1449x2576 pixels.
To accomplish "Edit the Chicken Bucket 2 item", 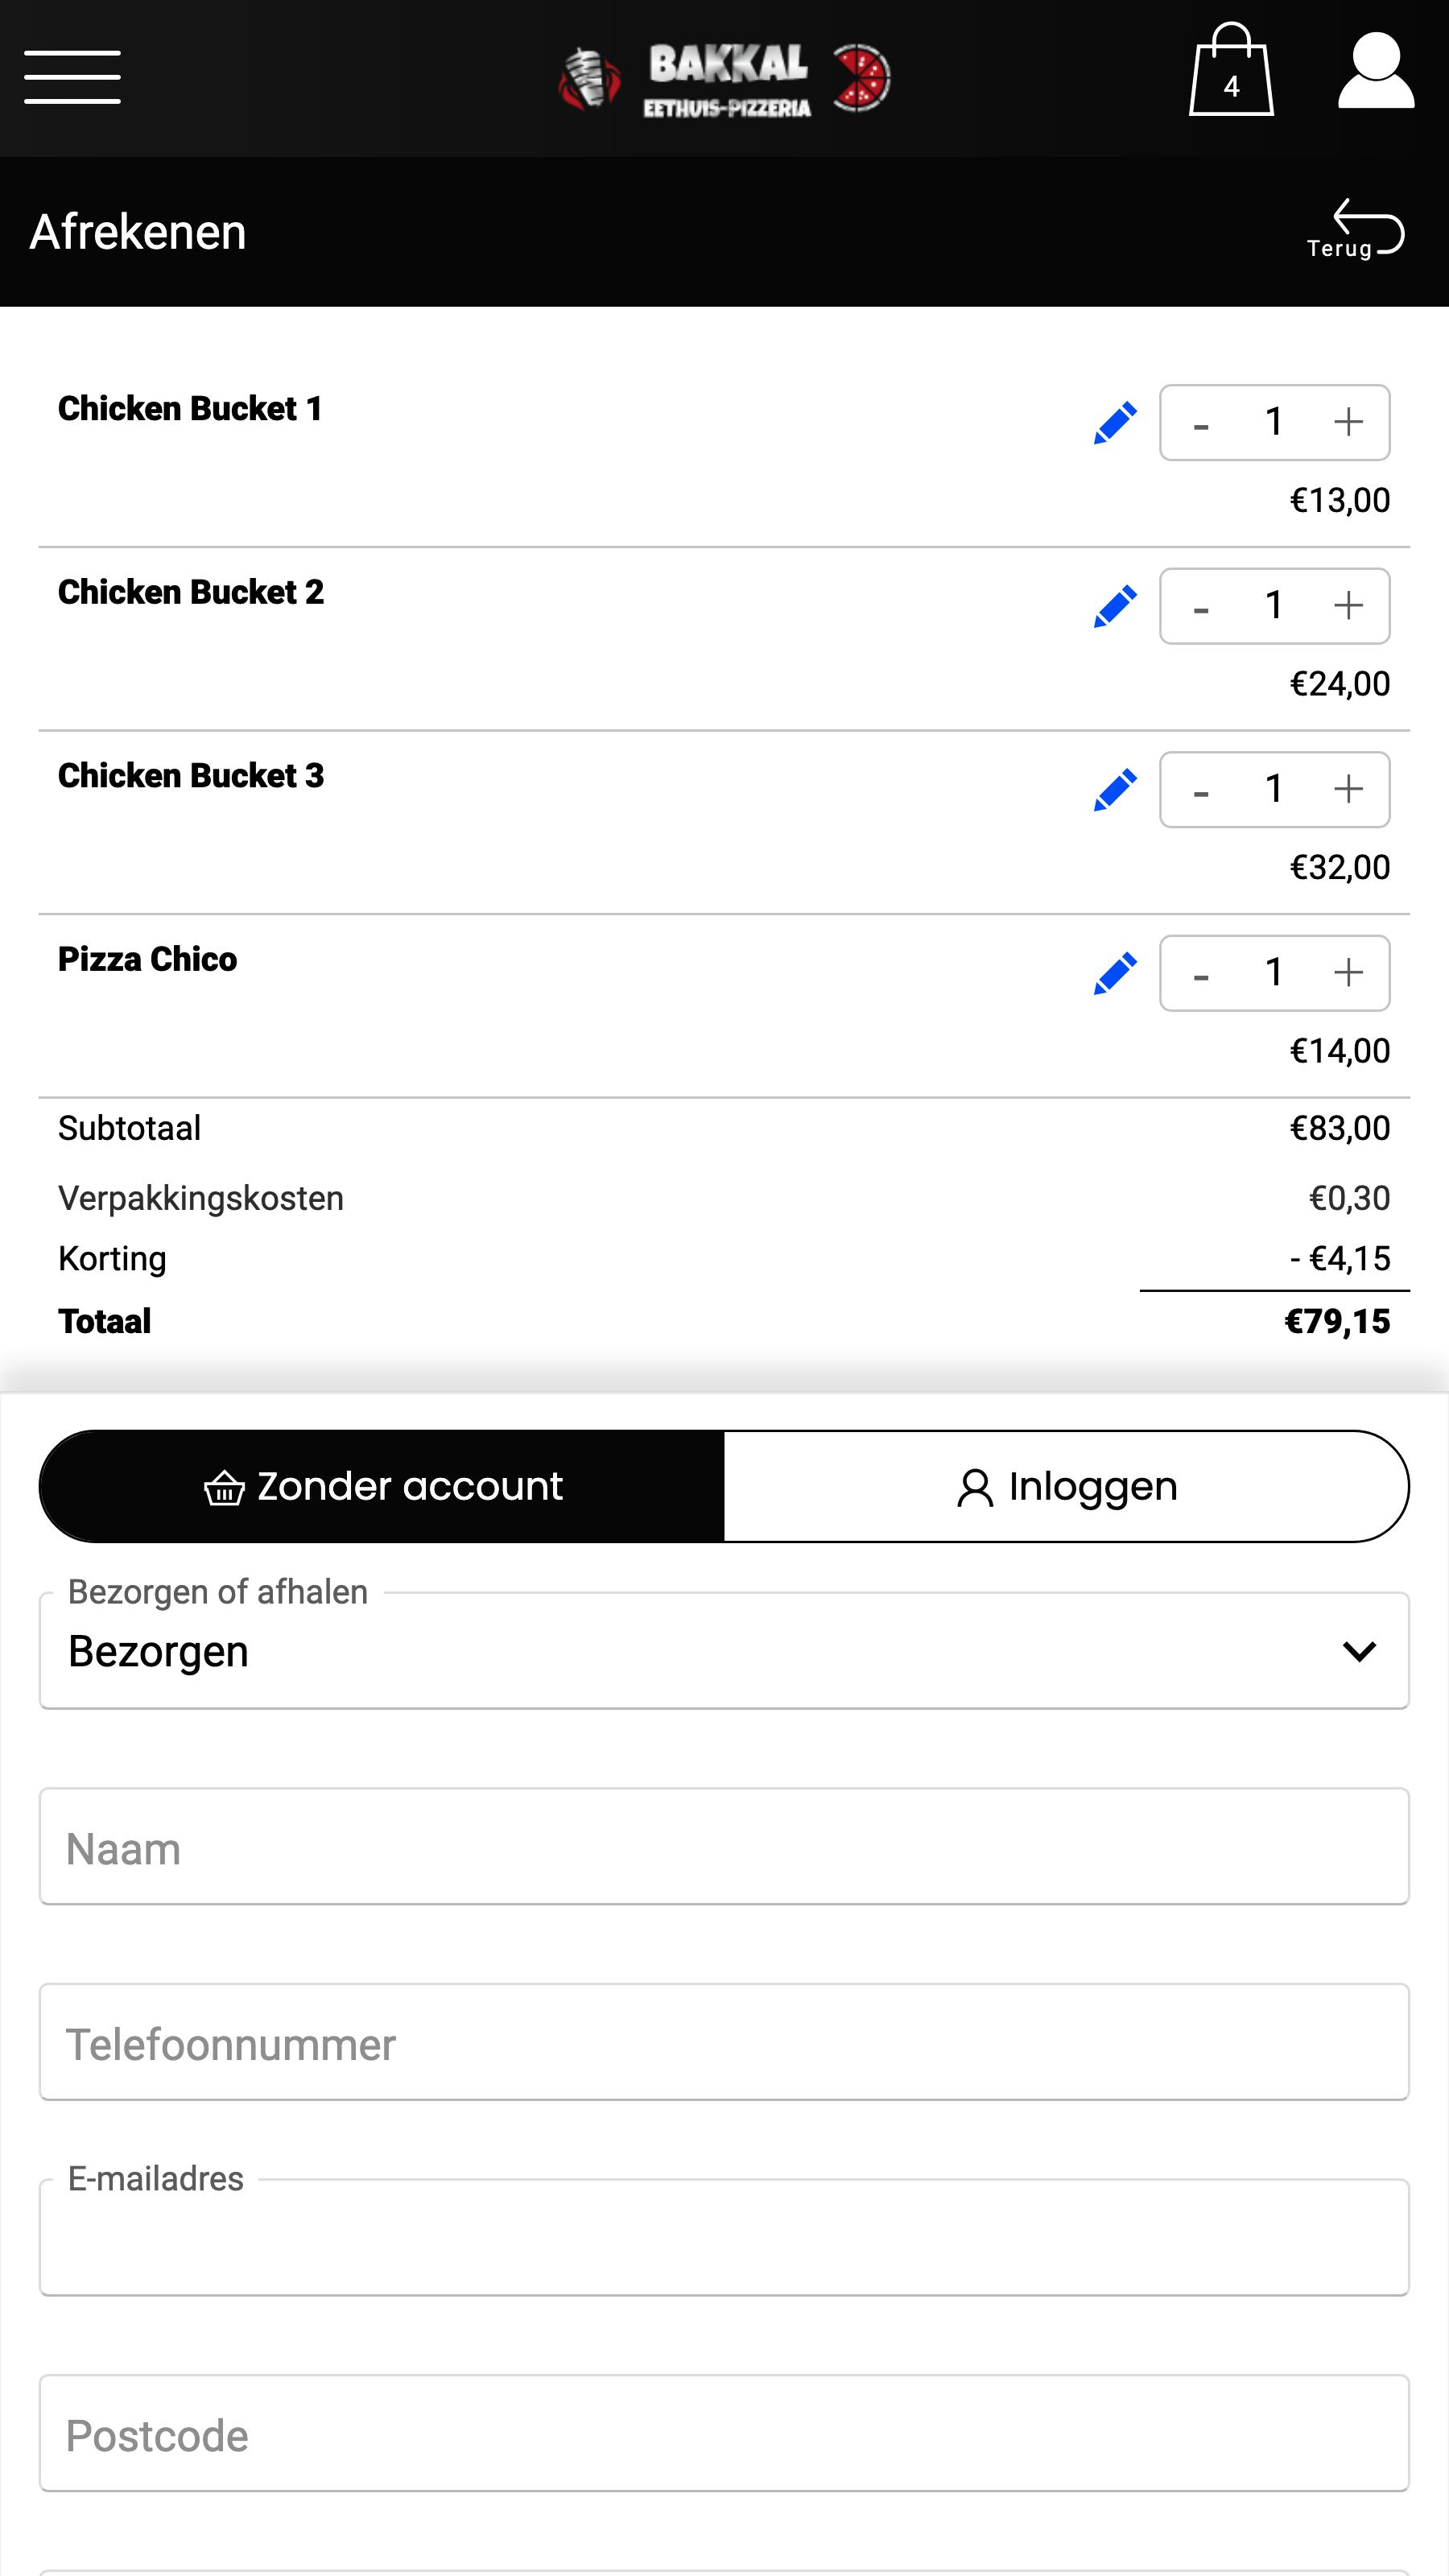I will coord(1115,606).
